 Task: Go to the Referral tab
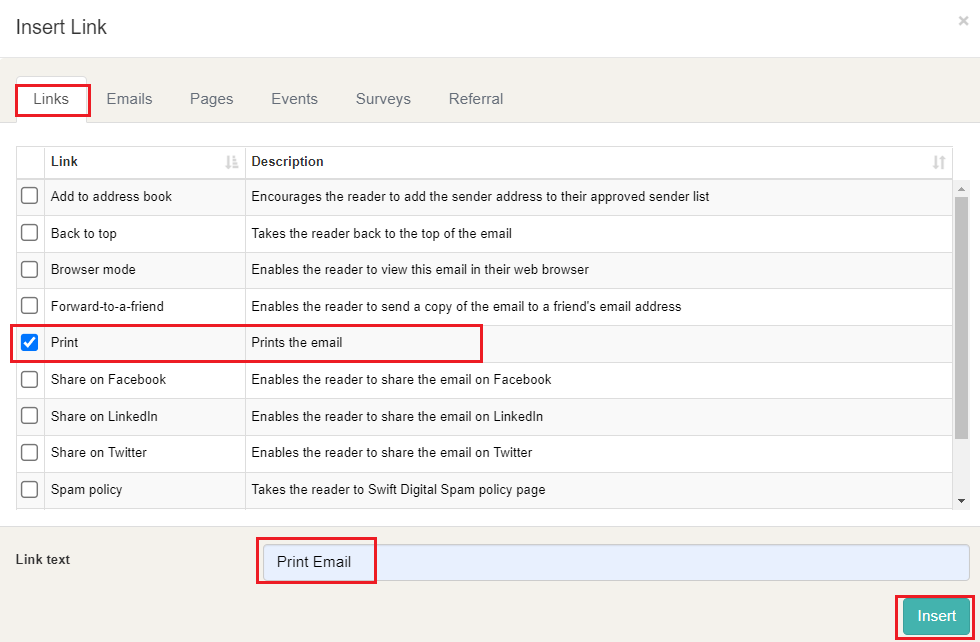tap(476, 99)
